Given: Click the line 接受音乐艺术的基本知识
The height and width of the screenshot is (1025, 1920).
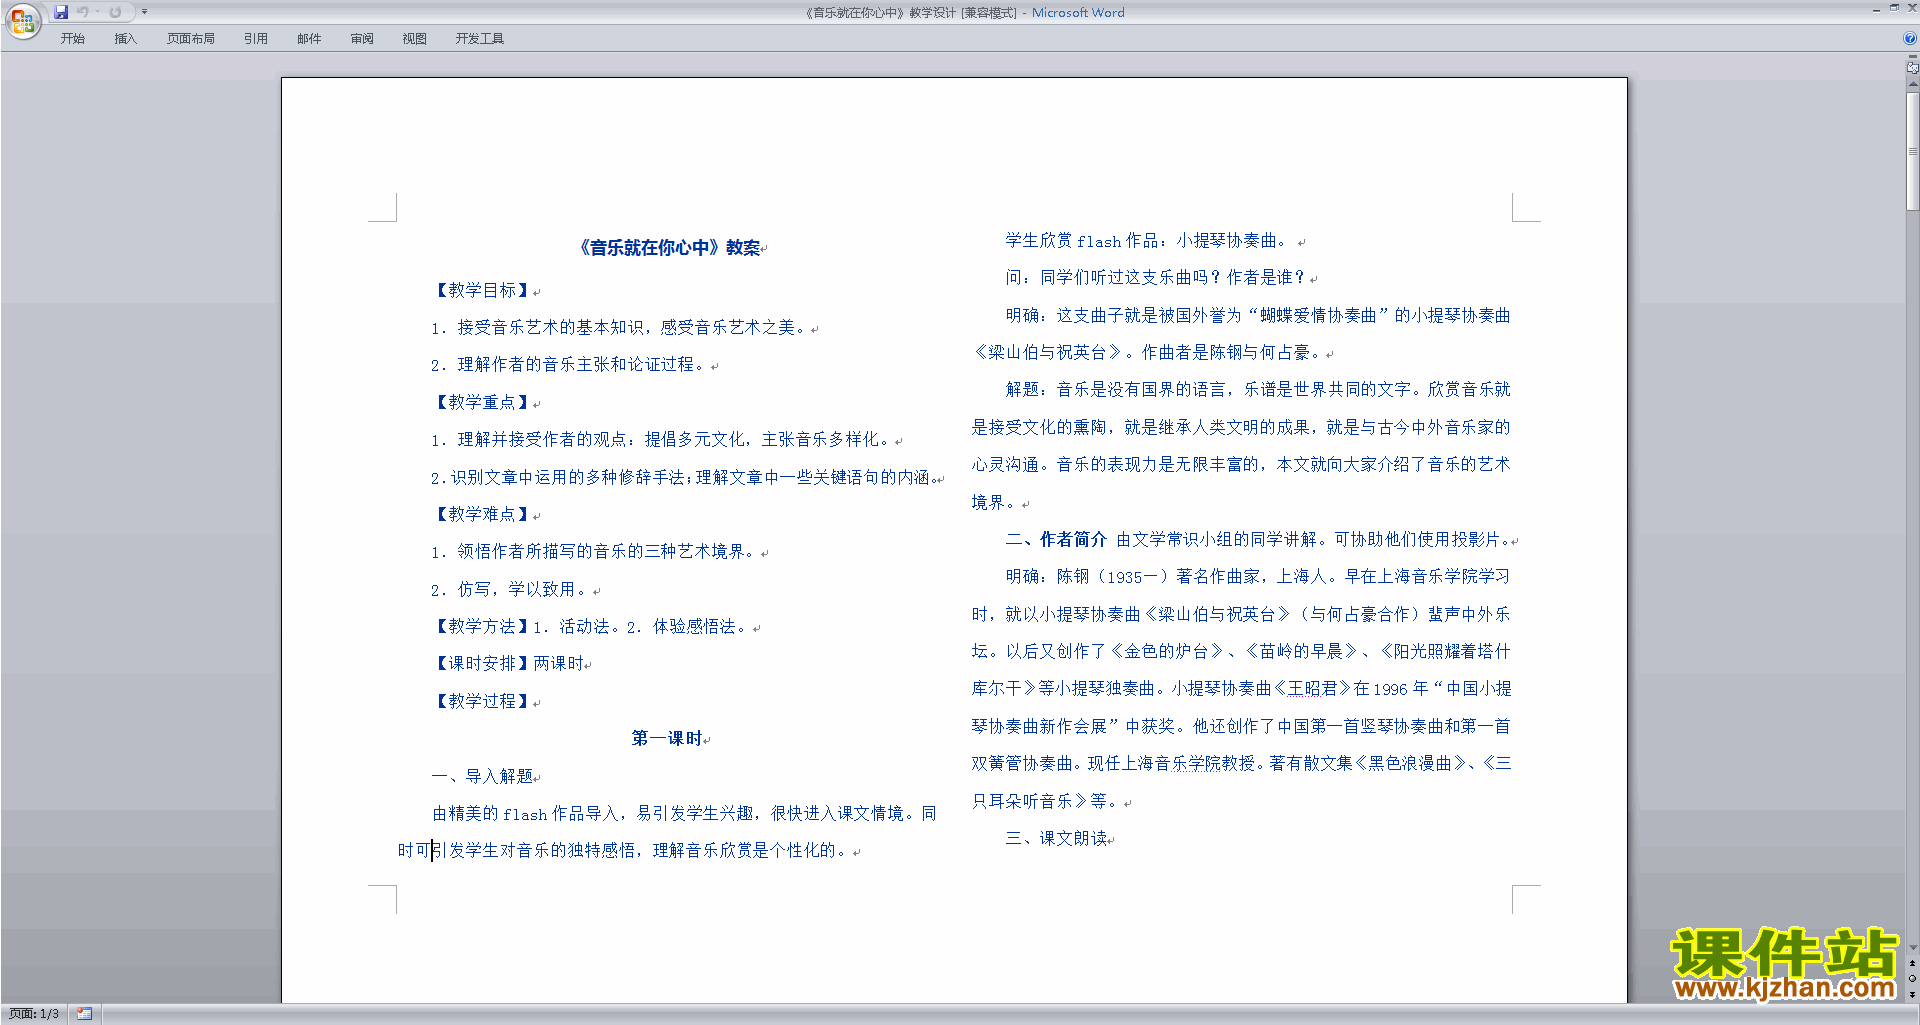Looking at the screenshot, I should tap(621, 327).
